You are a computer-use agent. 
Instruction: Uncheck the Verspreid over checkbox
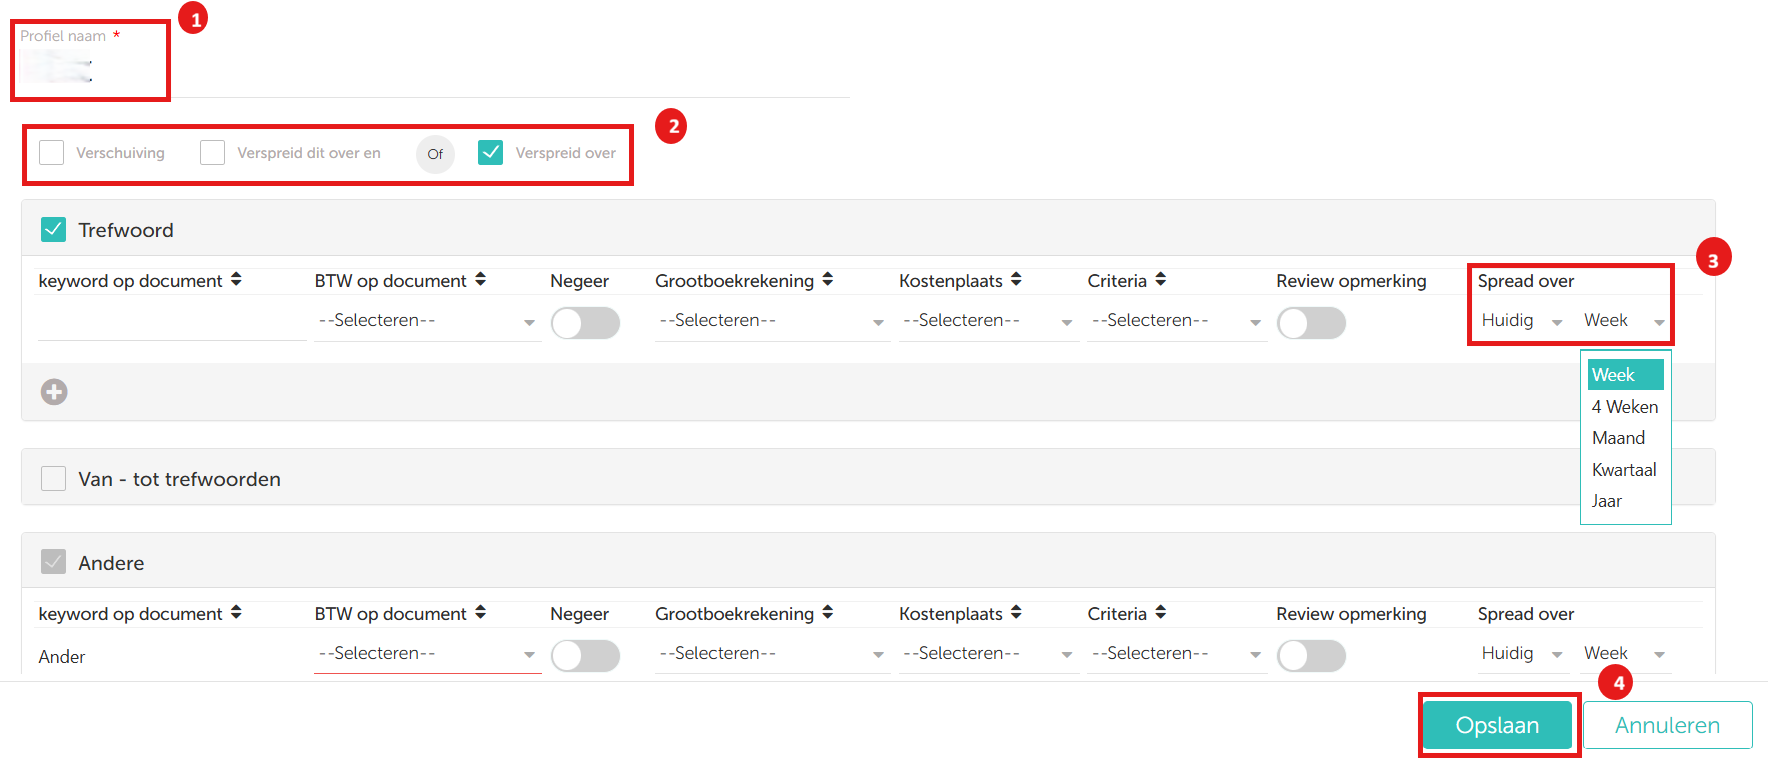pos(490,153)
